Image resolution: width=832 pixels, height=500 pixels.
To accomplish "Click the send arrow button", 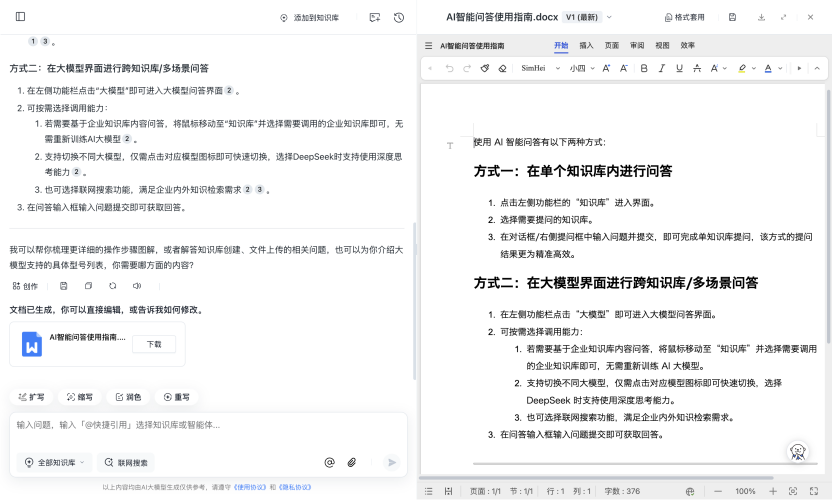I will click(392, 462).
